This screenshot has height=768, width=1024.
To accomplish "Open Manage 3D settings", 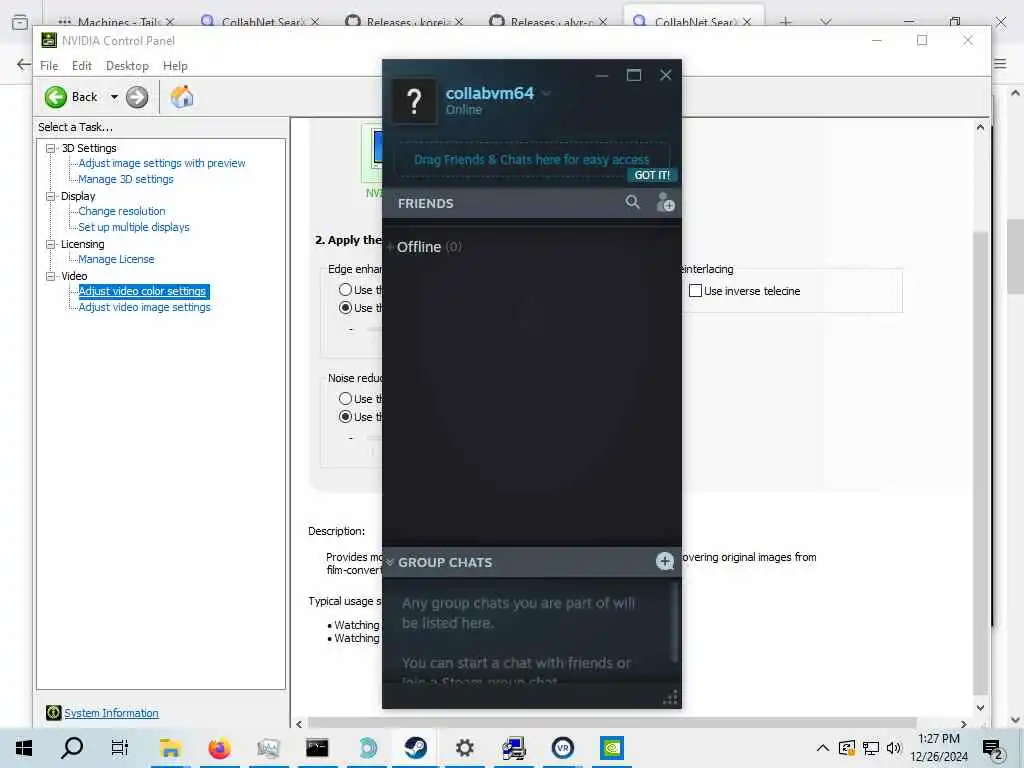I will [x=126, y=179].
